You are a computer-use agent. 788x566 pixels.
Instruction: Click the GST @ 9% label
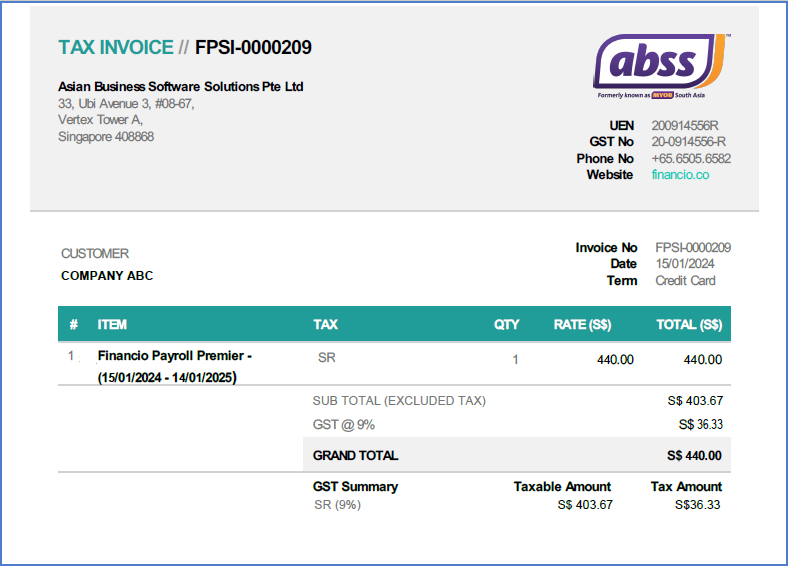click(344, 425)
